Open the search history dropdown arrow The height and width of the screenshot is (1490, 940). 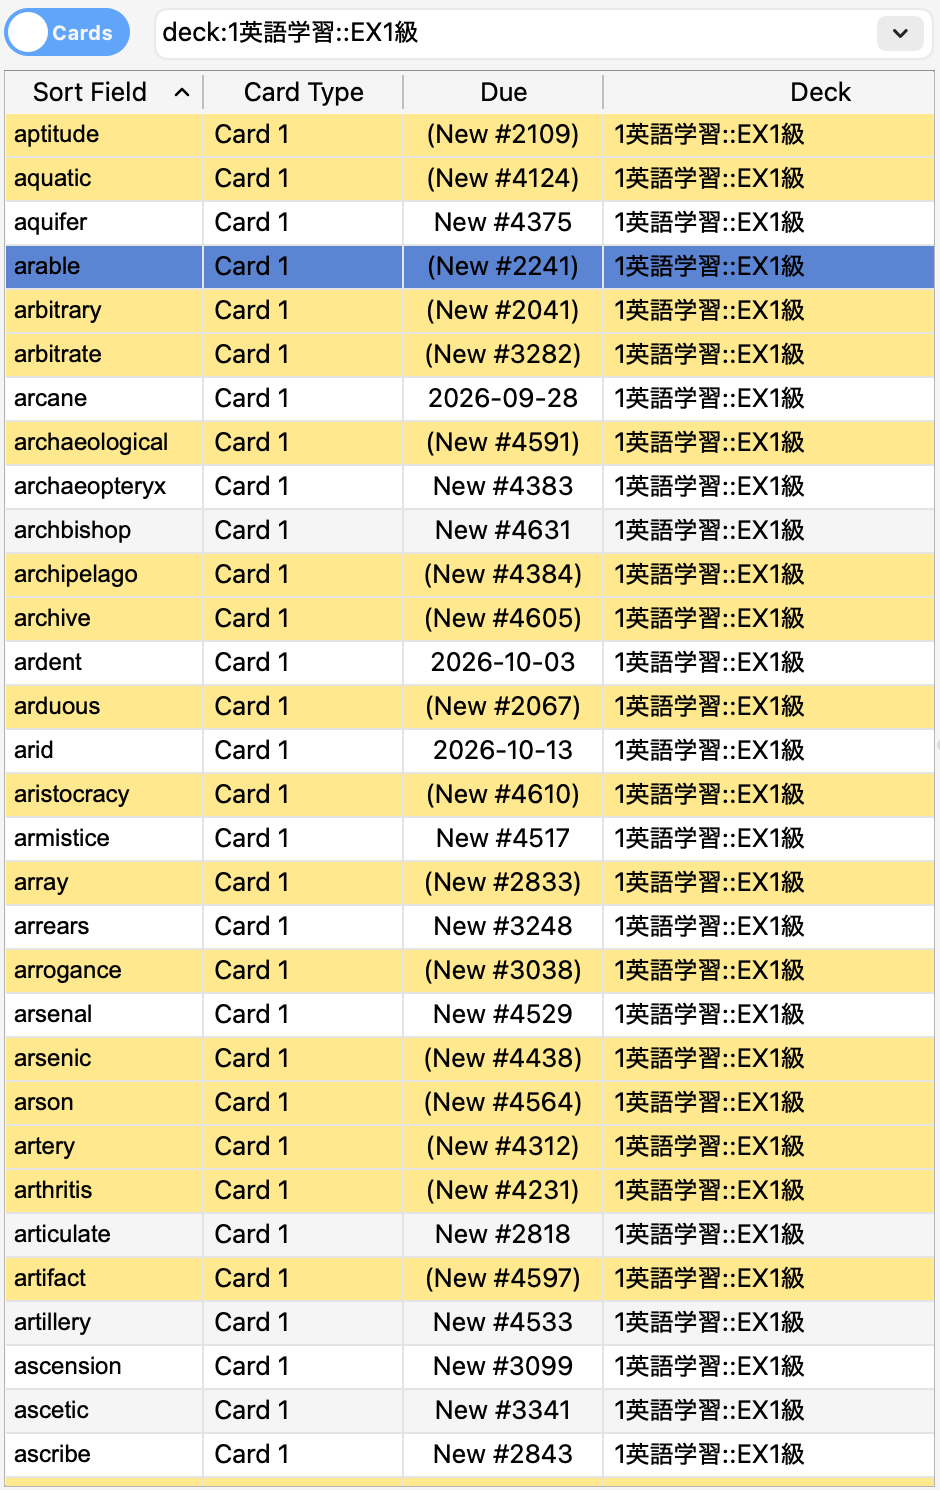900,33
